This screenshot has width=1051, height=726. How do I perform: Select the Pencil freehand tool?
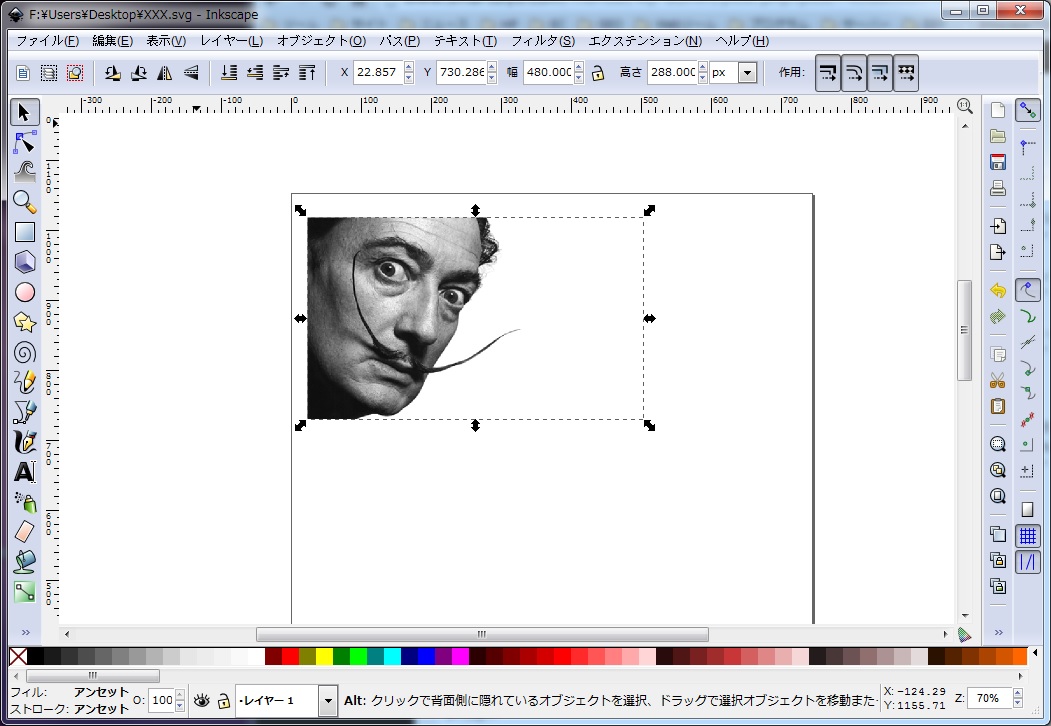click(24, 382)
